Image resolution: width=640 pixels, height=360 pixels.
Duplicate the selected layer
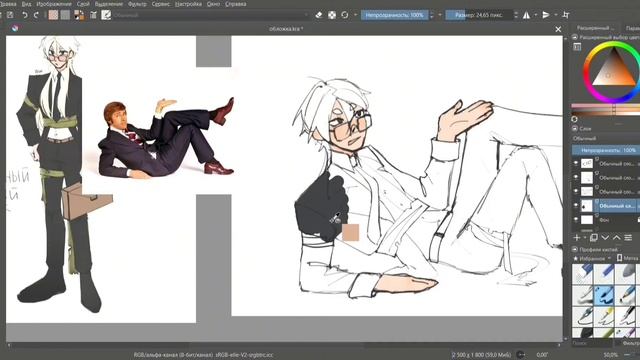point(593,237)
